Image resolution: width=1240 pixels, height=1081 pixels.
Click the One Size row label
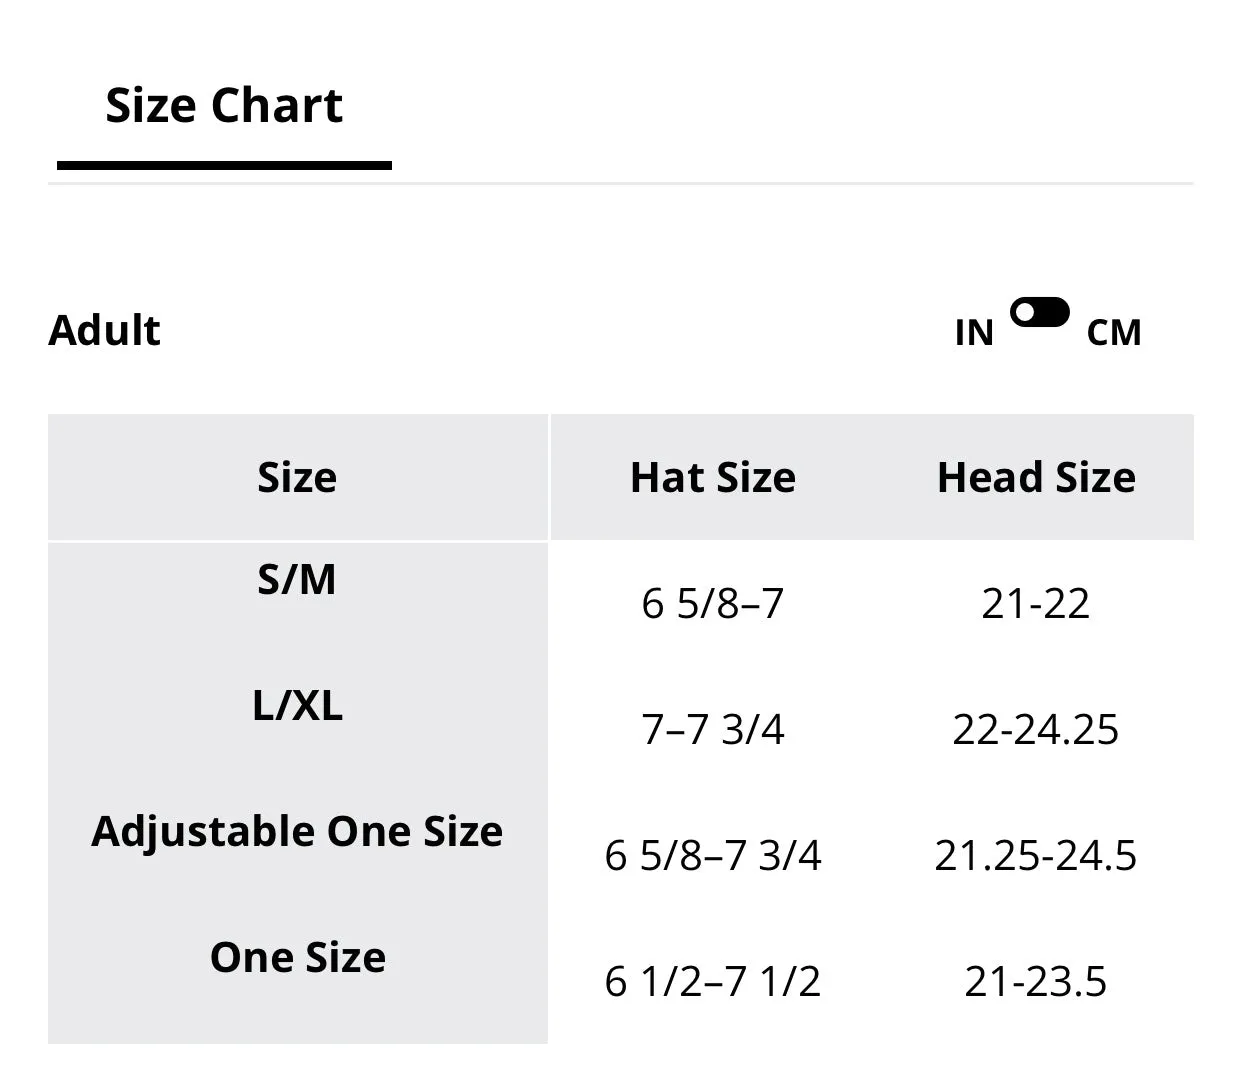pos(297,958)
